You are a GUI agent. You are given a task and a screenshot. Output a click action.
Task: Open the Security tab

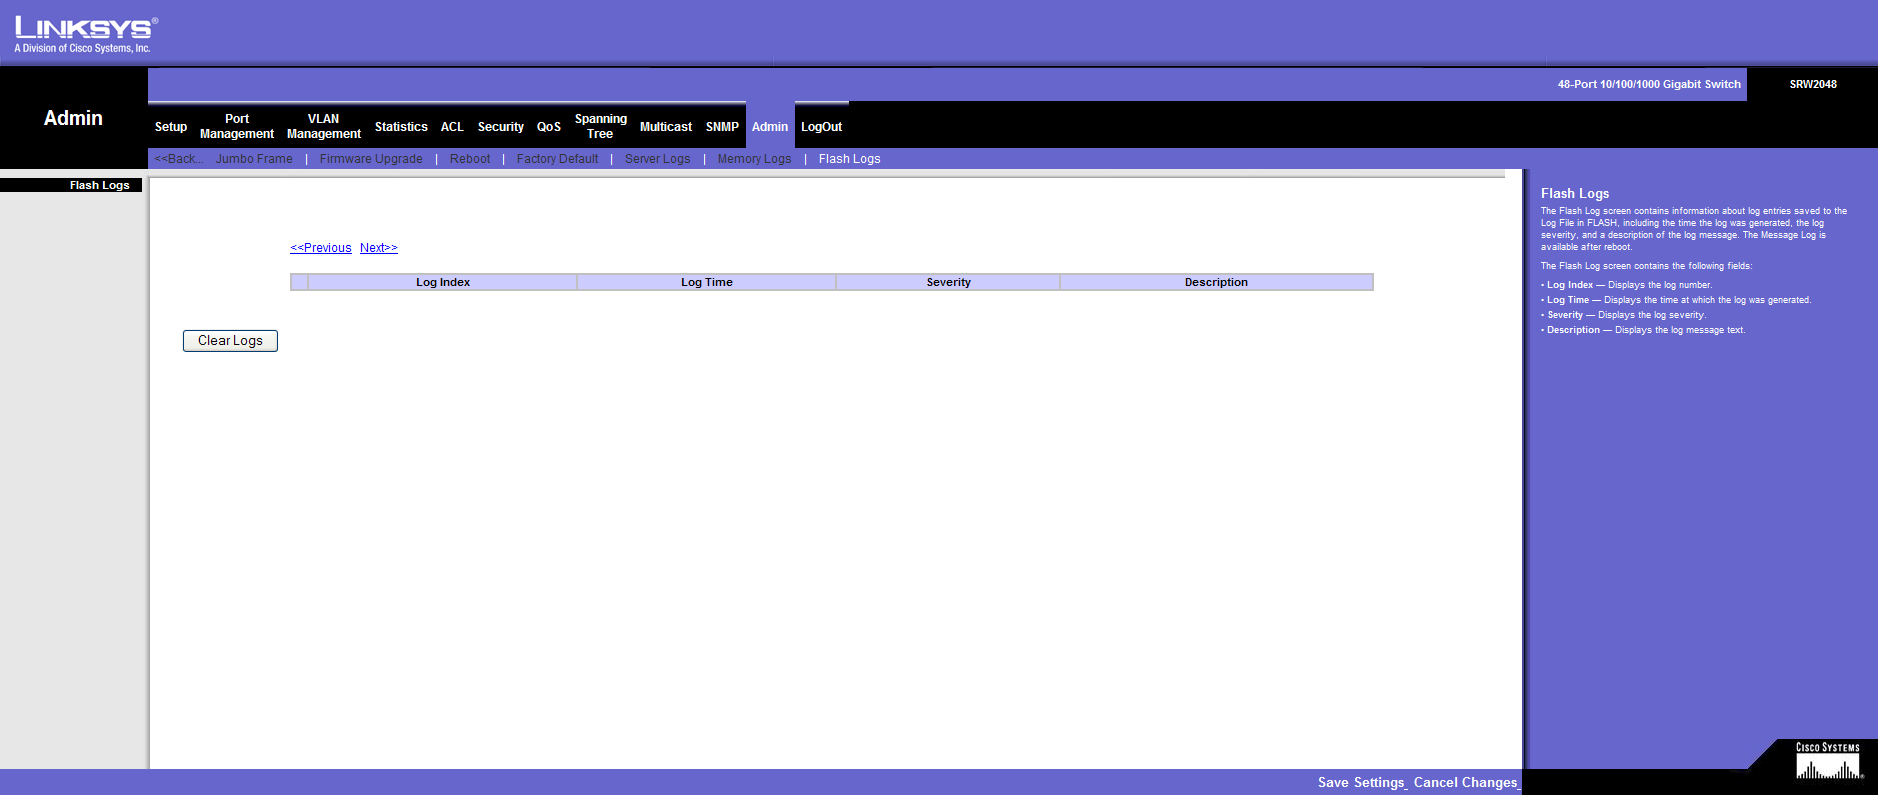(x=500, y=127)
